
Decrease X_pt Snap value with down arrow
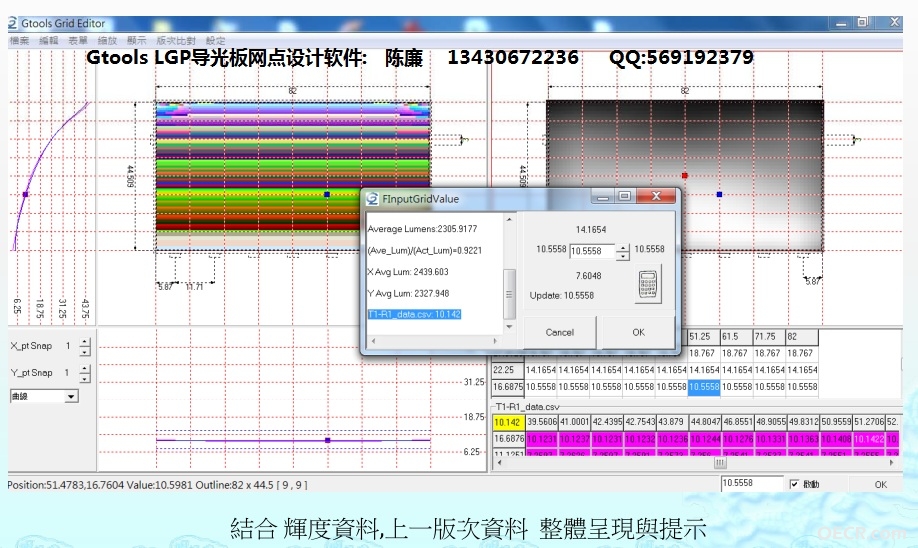pyautogui.click(x=85, y=351)
